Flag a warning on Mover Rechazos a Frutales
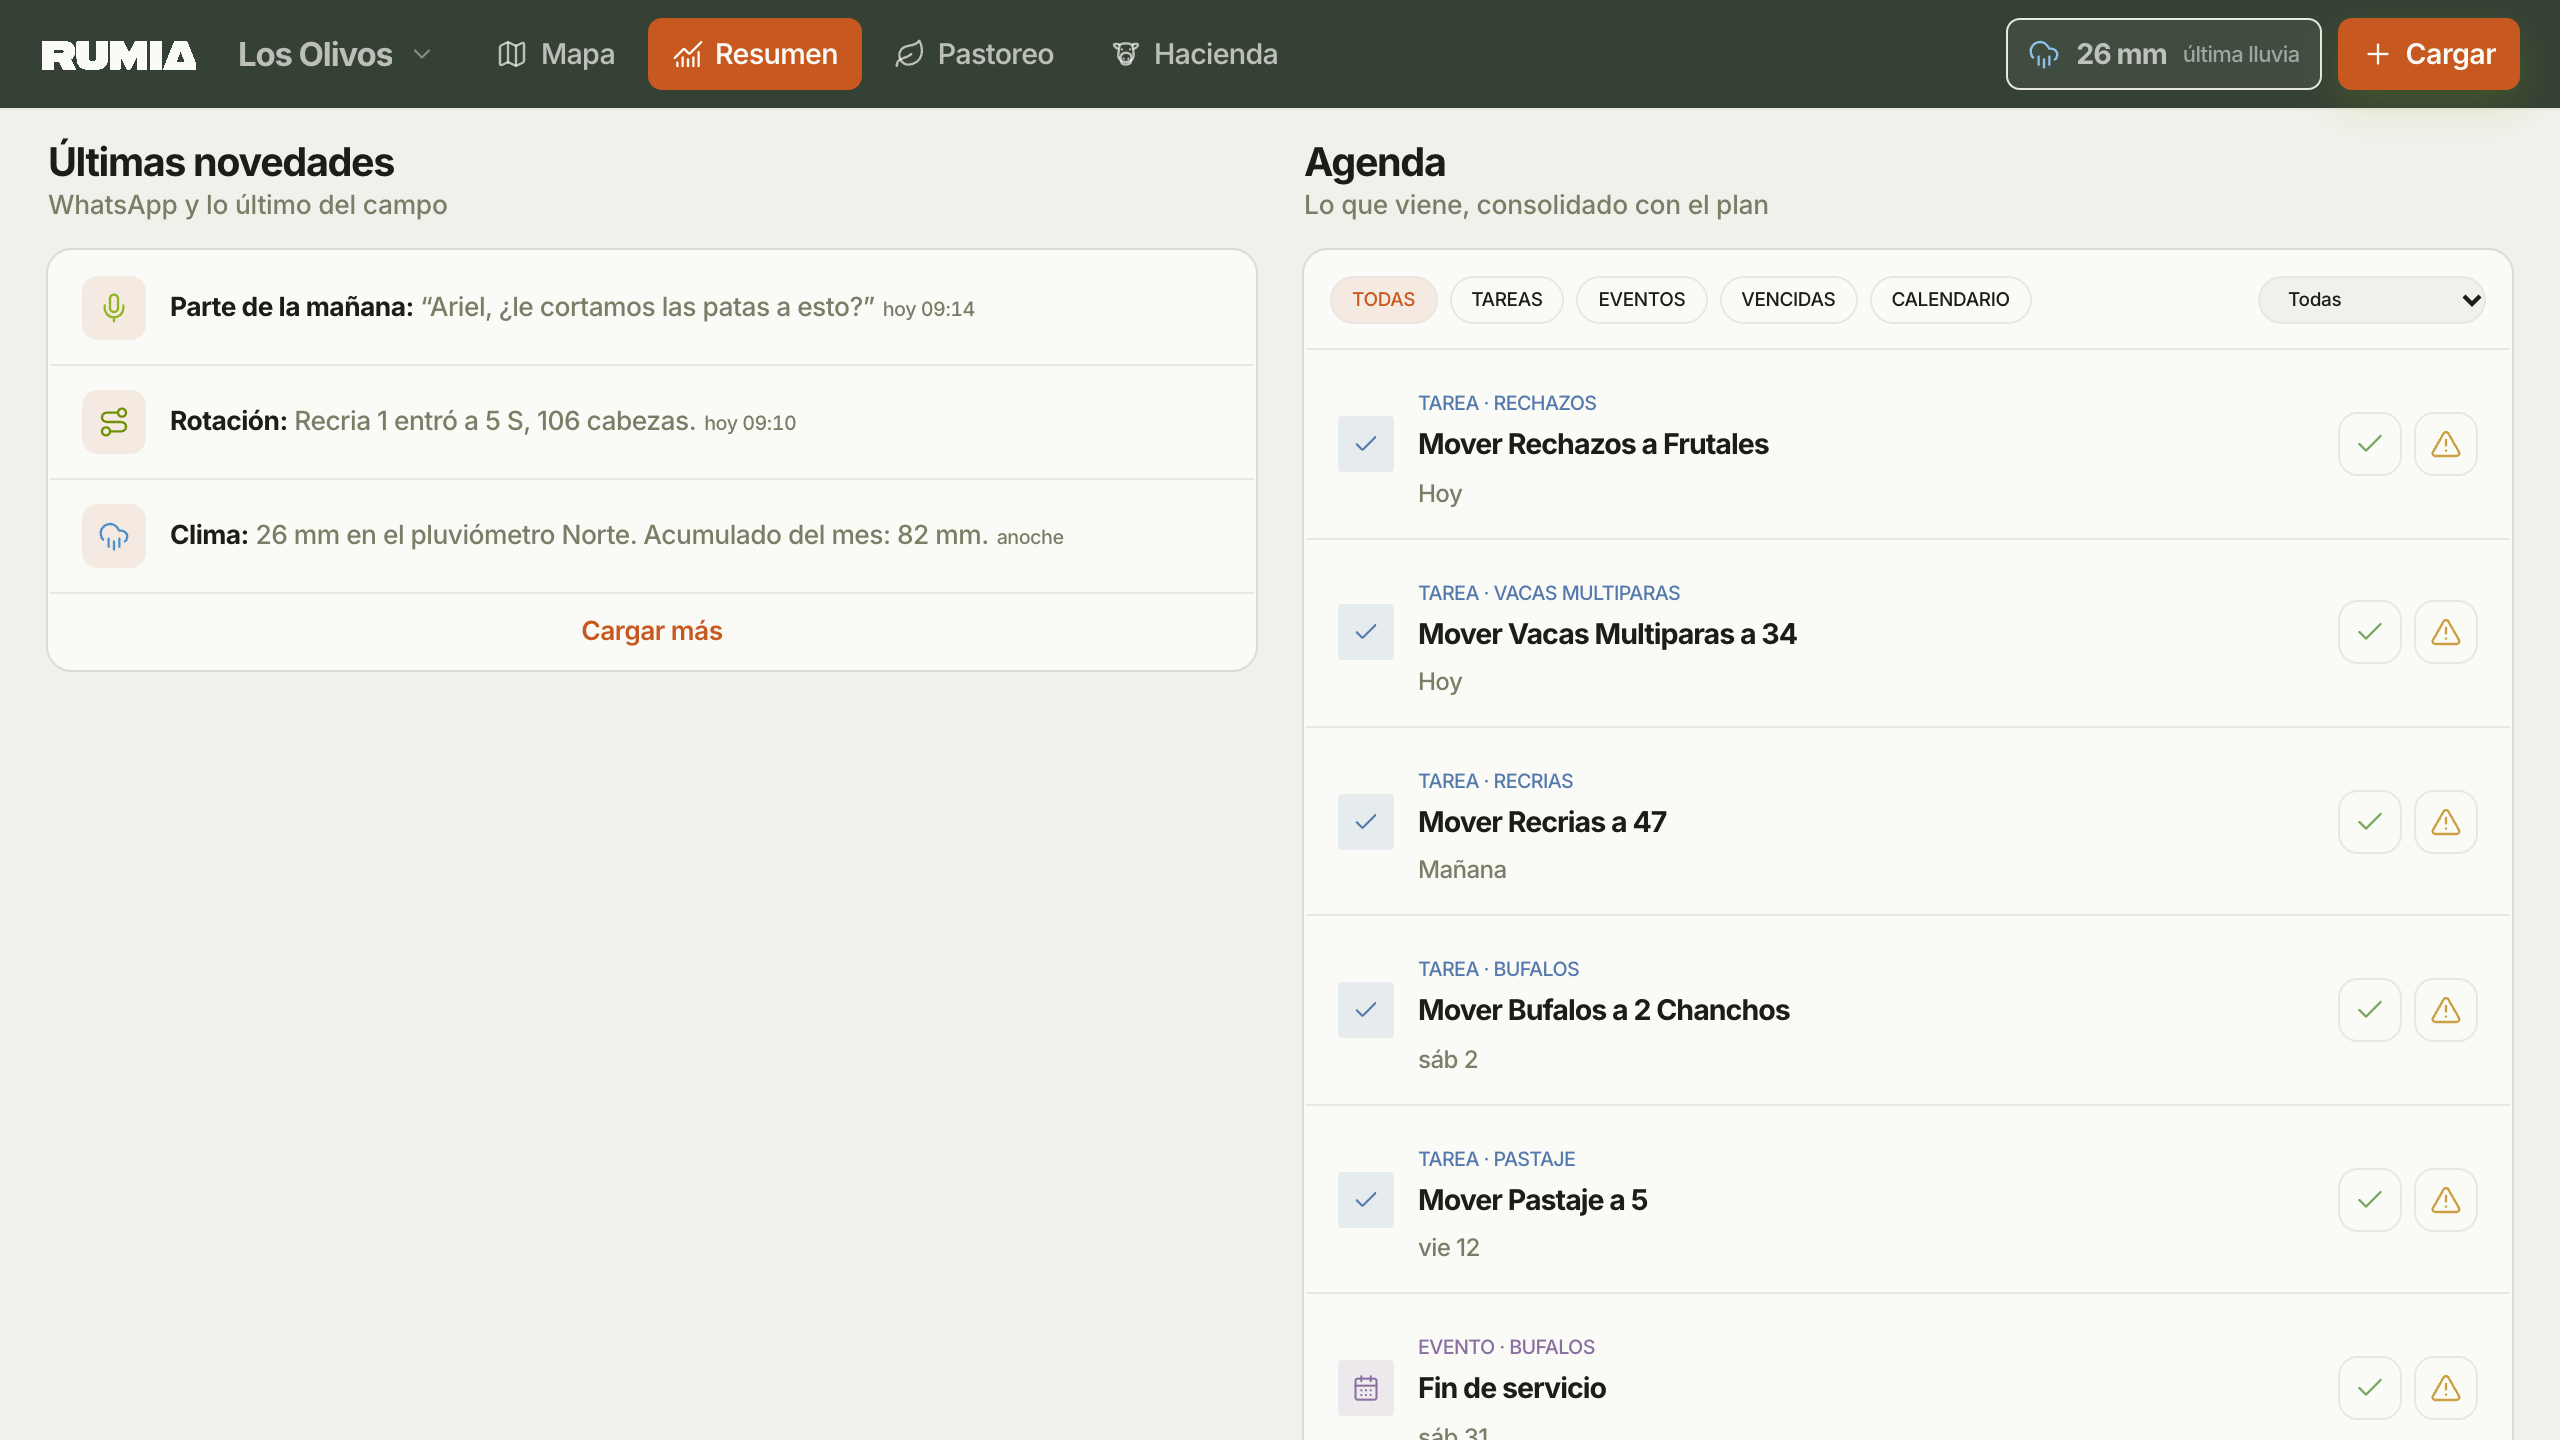Image resolution: width=2560 pixels, height=1440 pixels. (2446, 444)
